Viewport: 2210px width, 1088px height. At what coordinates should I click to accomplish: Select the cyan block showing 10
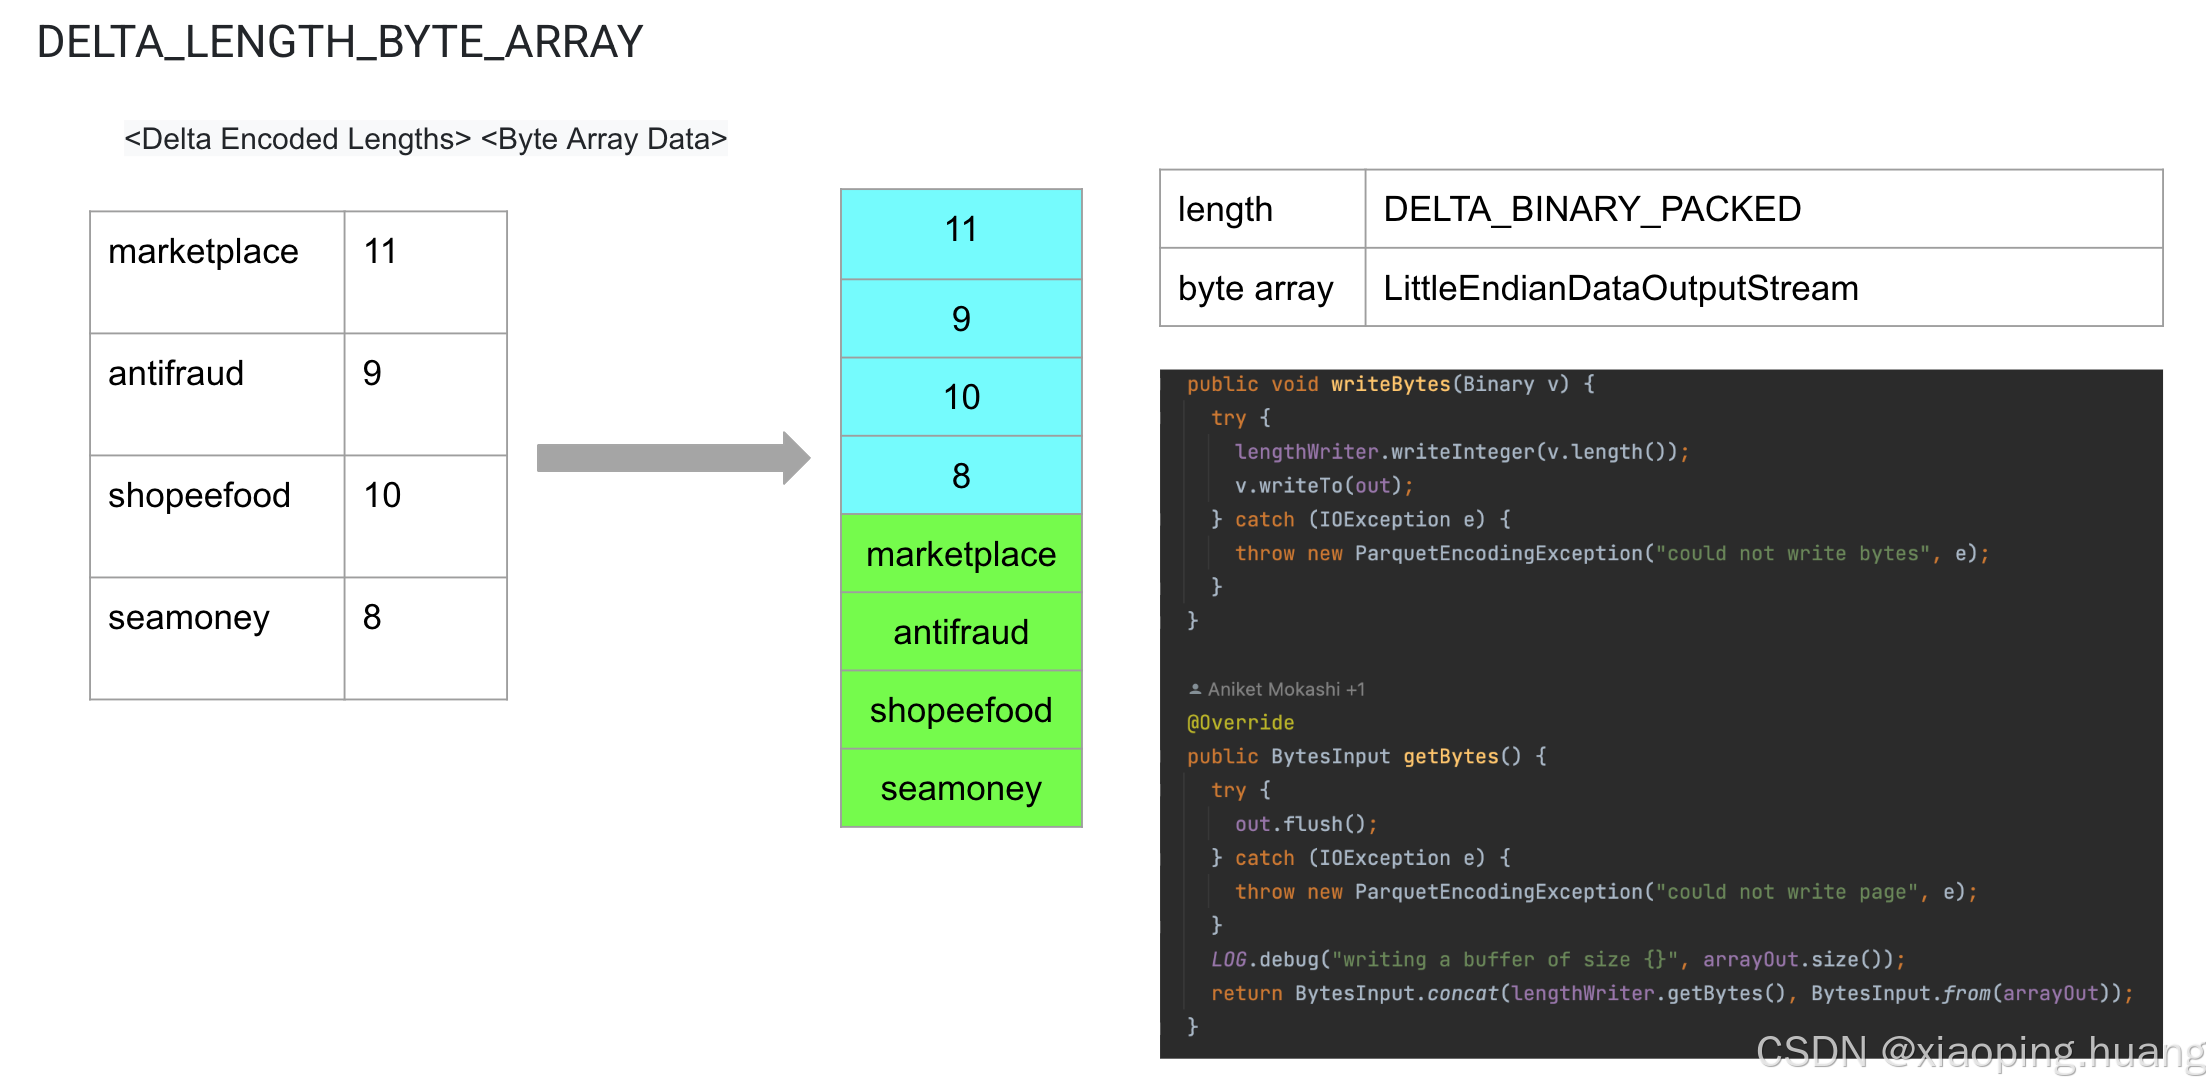pyautogui.click(x=960, y=397)
